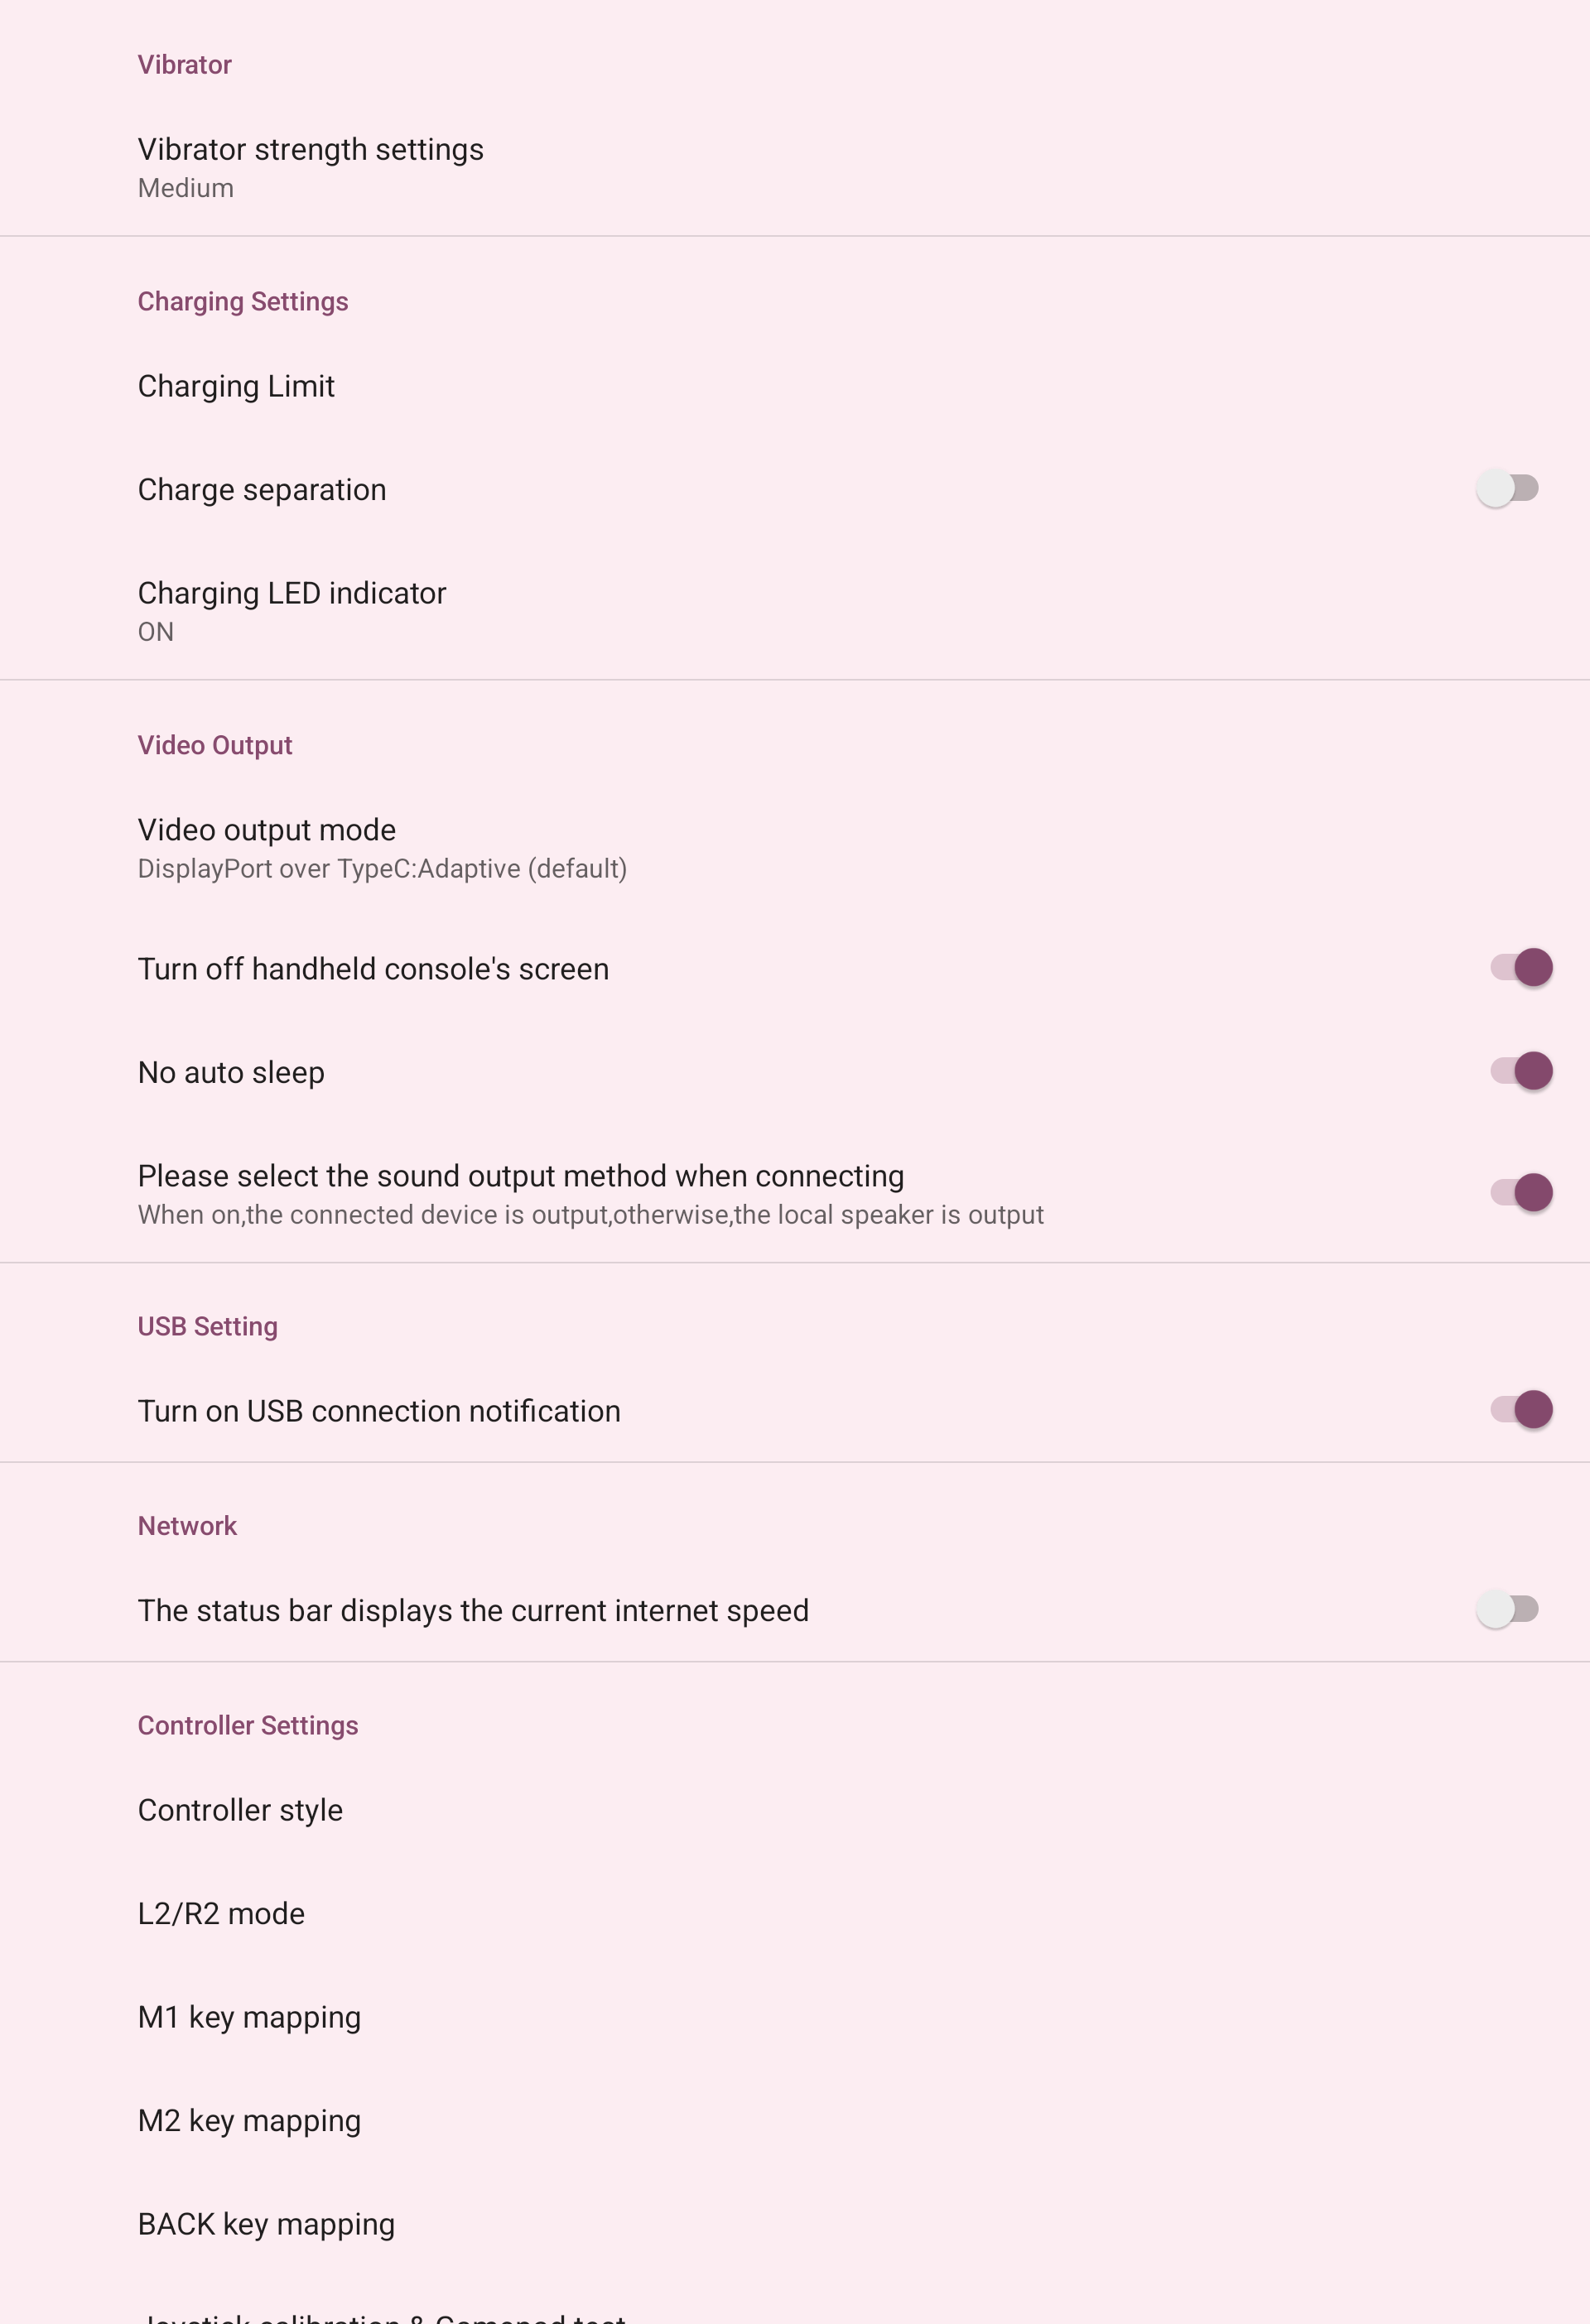This screenshot has width=1590, height=2324.
Task: Select L2/R2 mode option
Action: click(x=221, y=1913)
